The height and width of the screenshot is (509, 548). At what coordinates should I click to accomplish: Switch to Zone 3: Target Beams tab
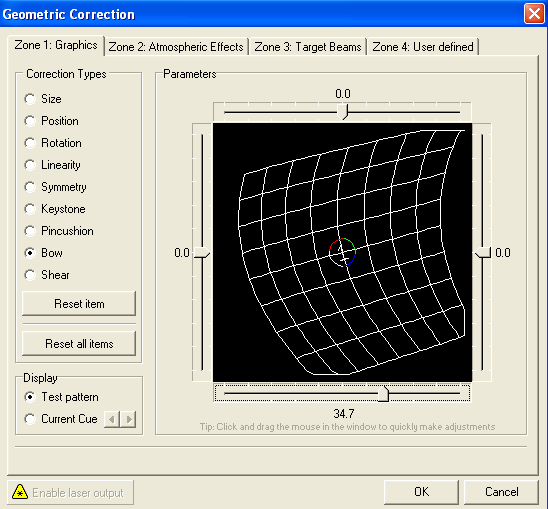[308, 47]
